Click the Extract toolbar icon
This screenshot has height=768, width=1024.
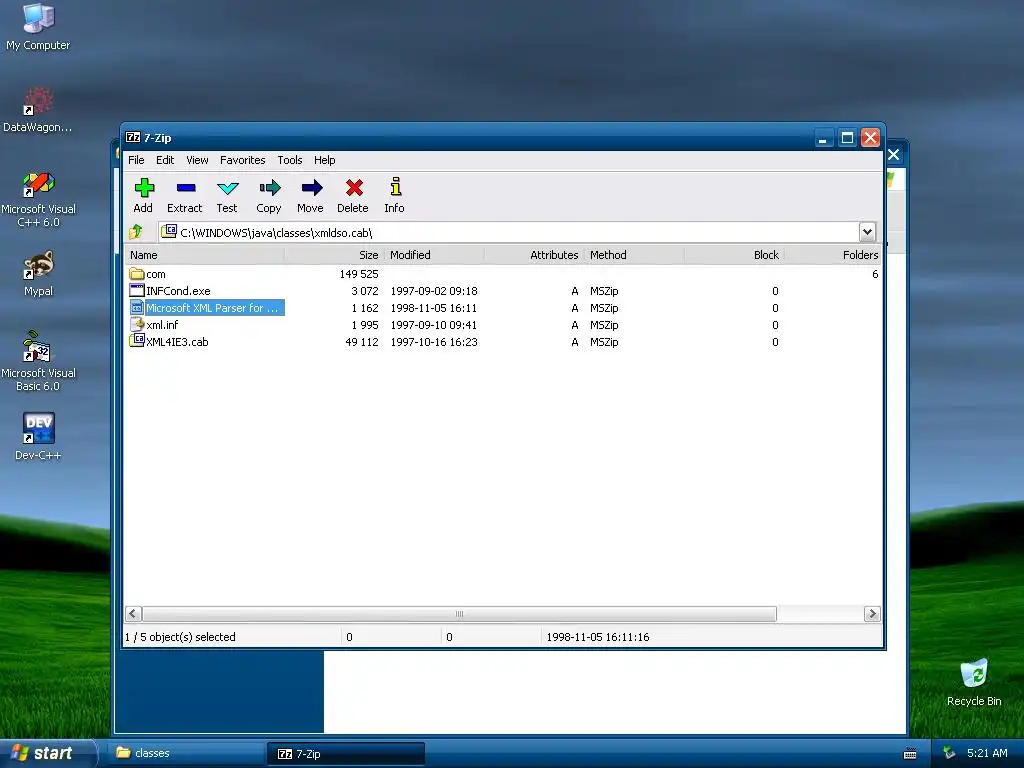(185, 188)
